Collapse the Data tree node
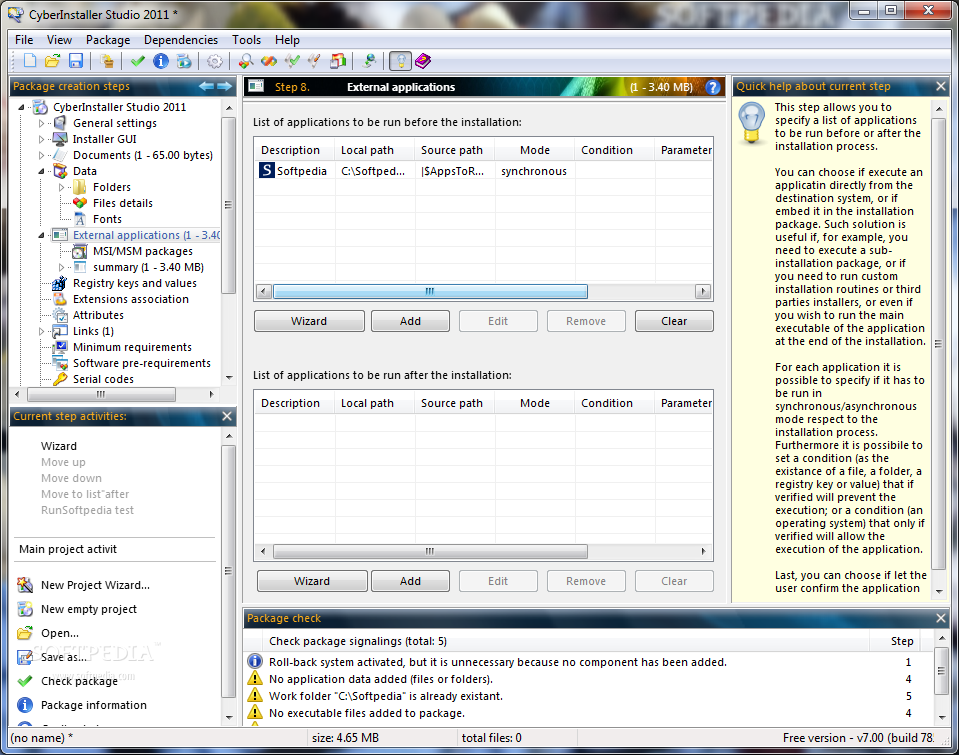This screenshot has height=755, width=959. [42, 171]
